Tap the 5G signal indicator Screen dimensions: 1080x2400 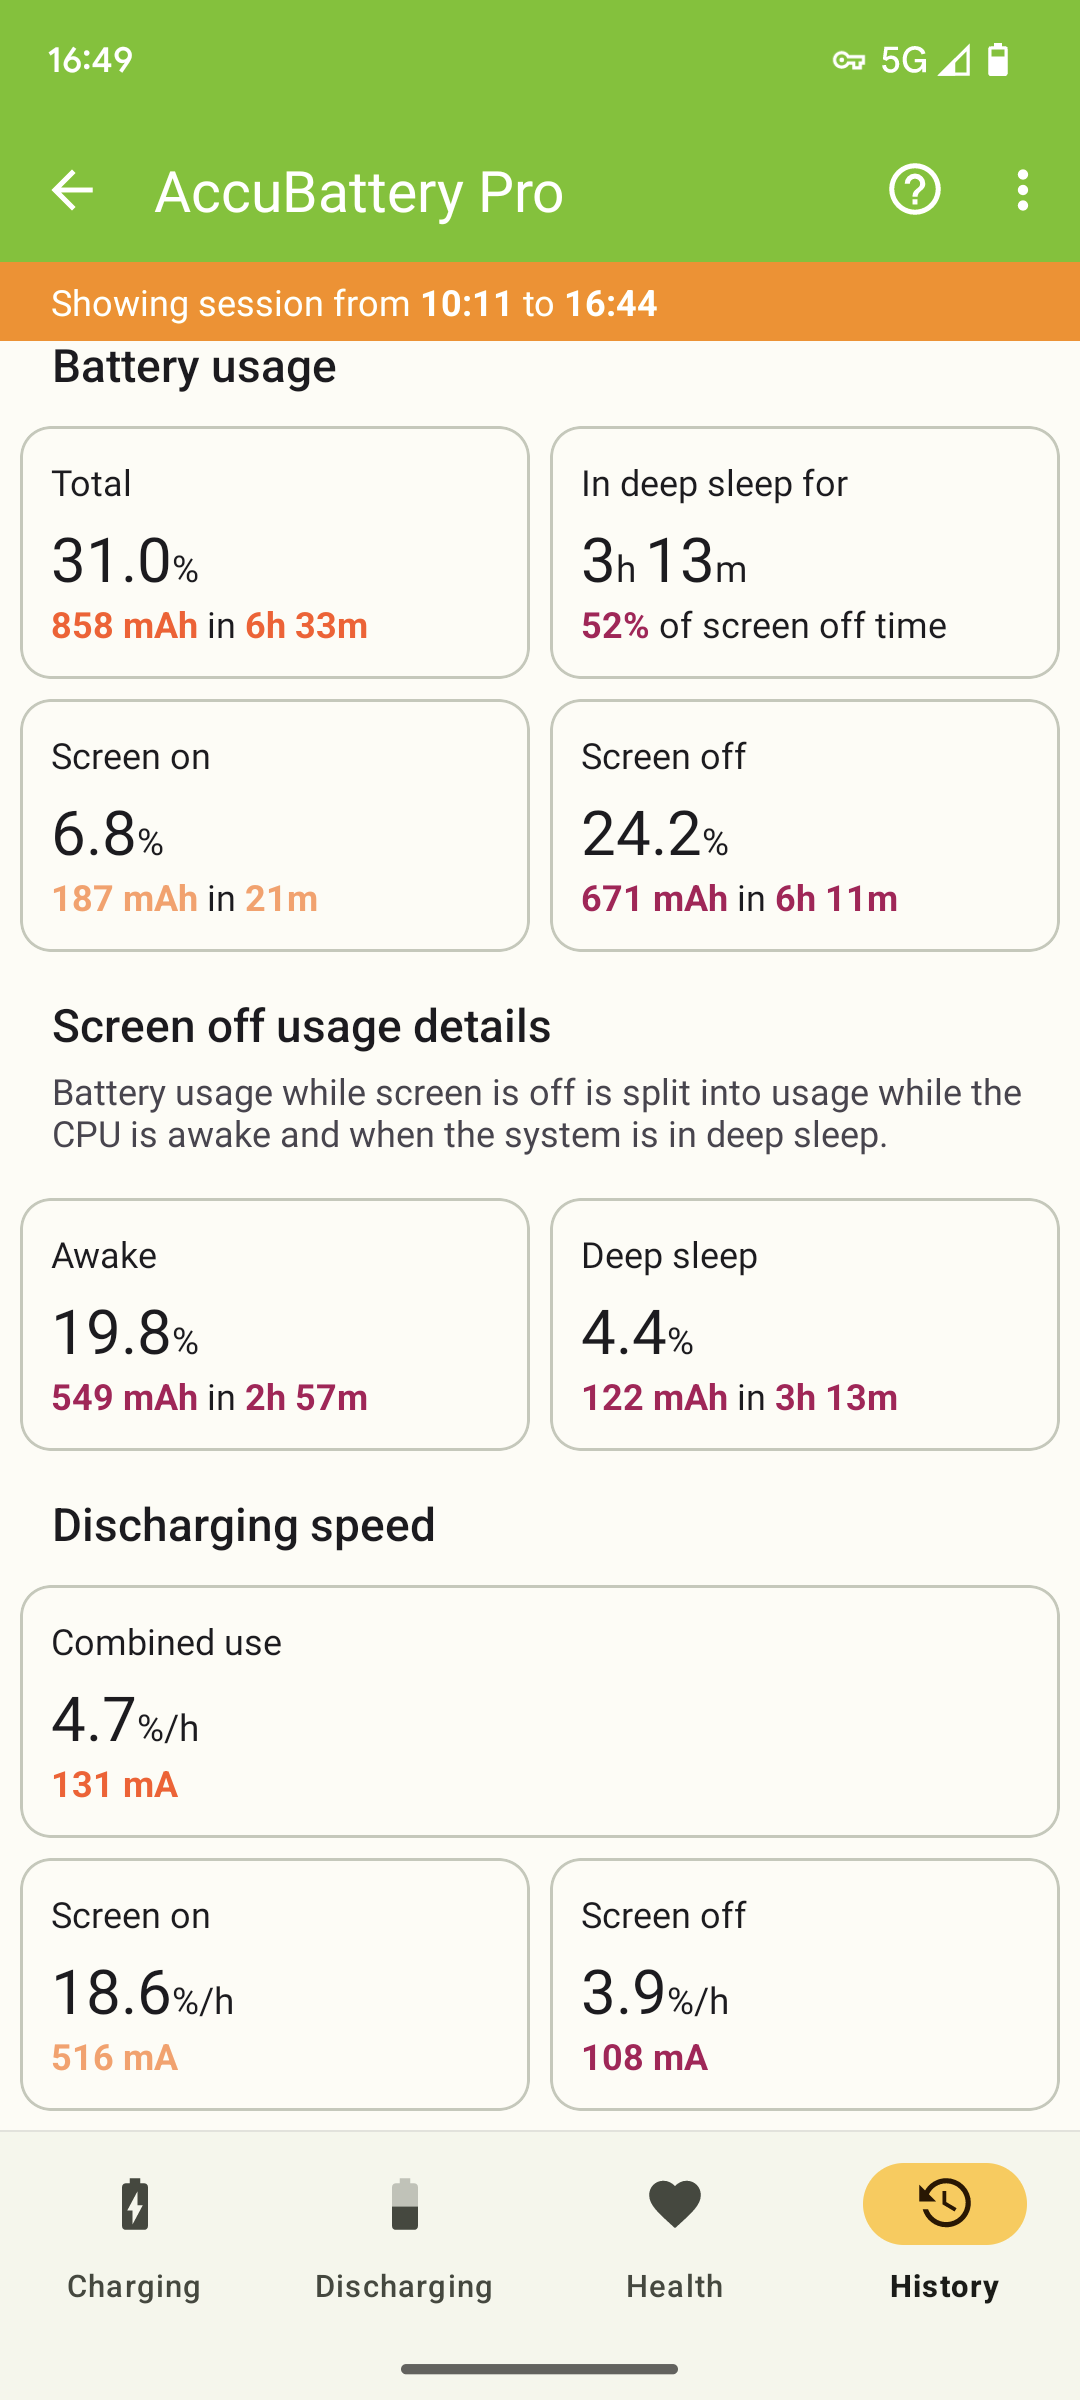click(904, 60)
